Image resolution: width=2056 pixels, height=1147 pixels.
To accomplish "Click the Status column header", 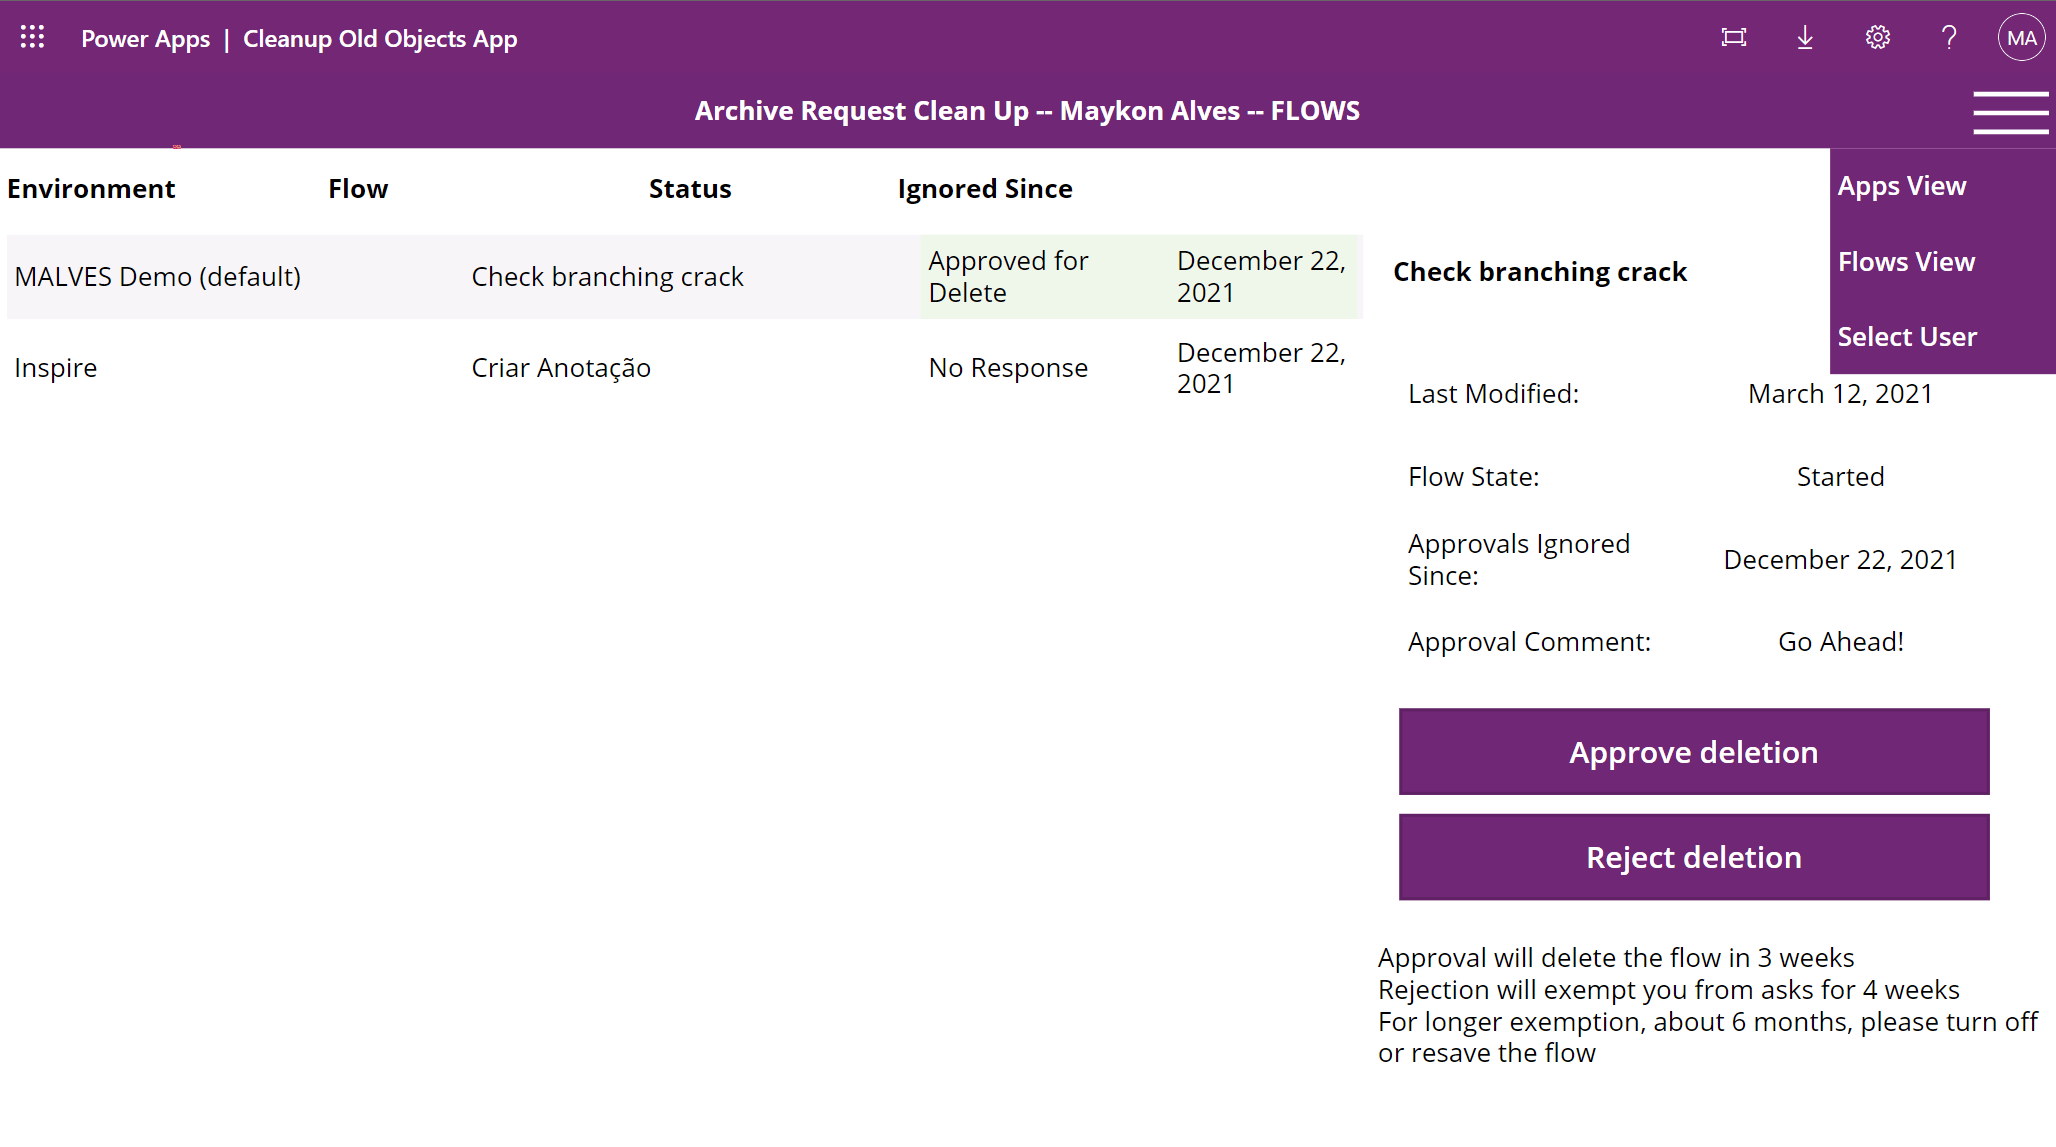I will coord(689,189).
